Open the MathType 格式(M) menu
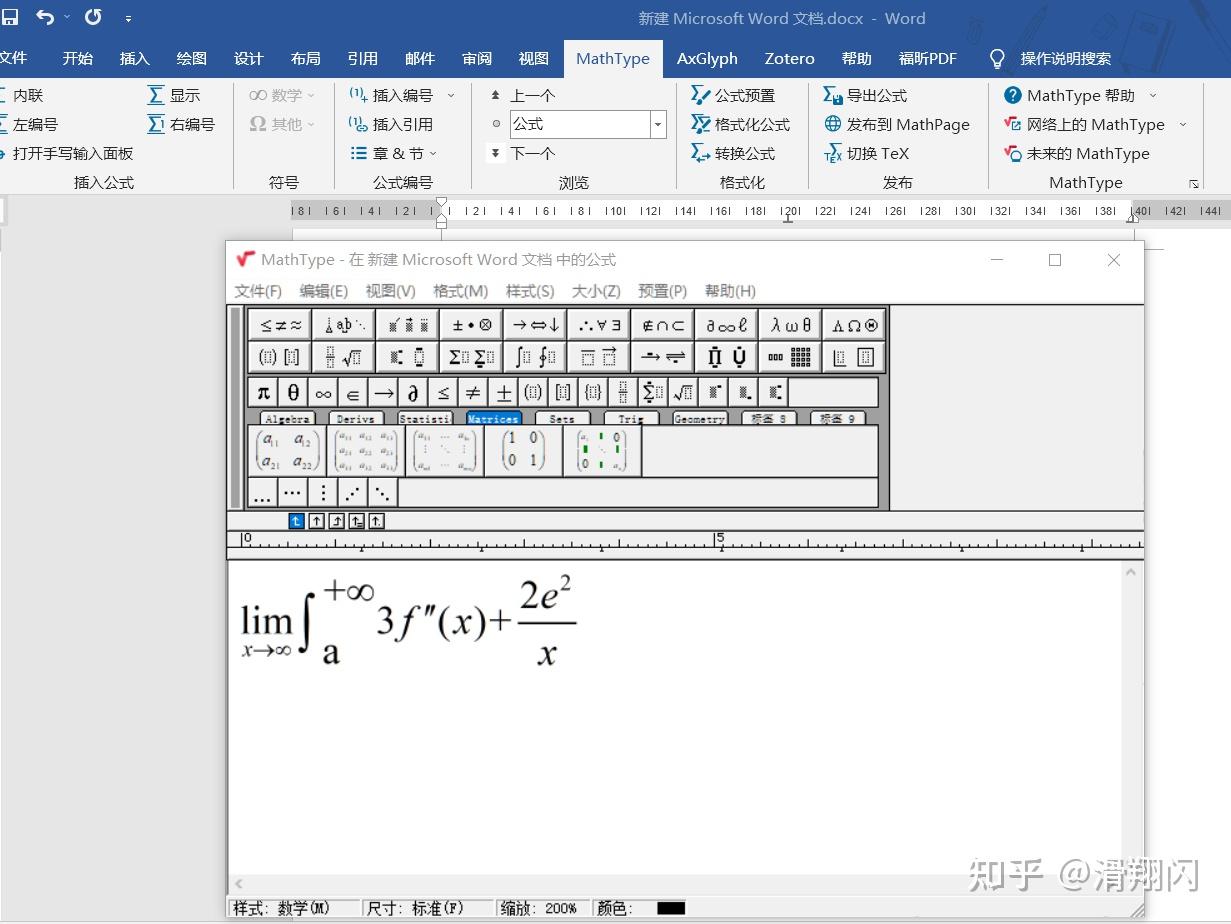1231x924 pixels. click(460, 291)
